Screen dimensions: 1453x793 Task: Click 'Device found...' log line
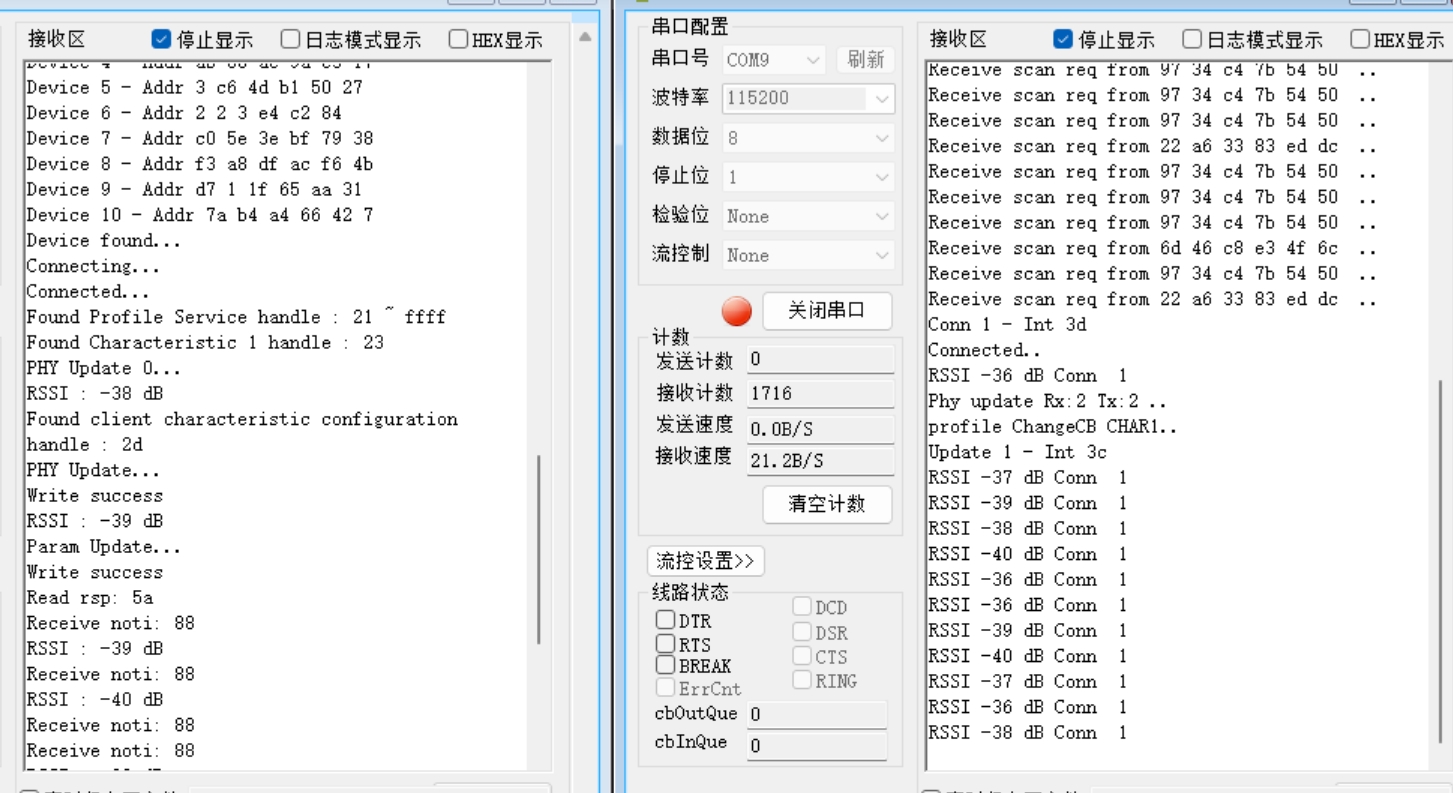(104, 241)
